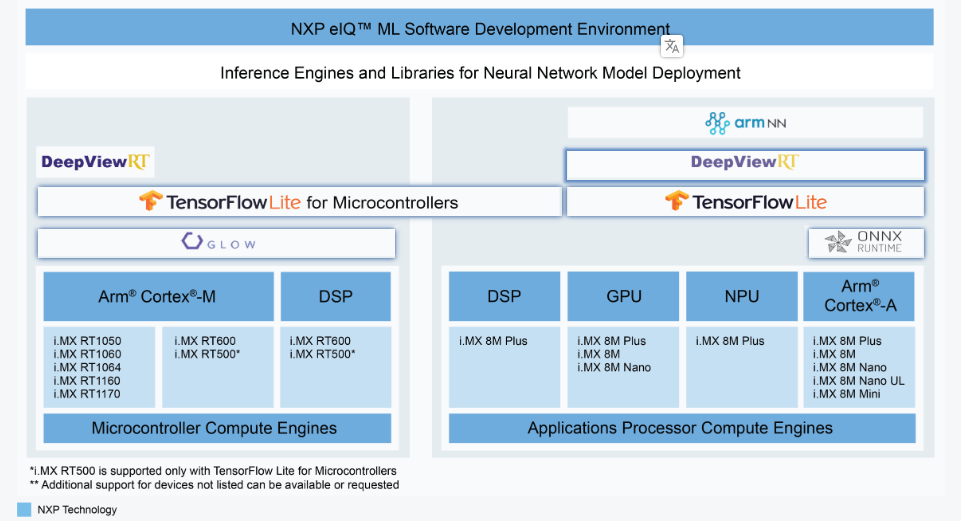Select the NPU block
This screenshot has width=961, height=521.
point(742,297)
